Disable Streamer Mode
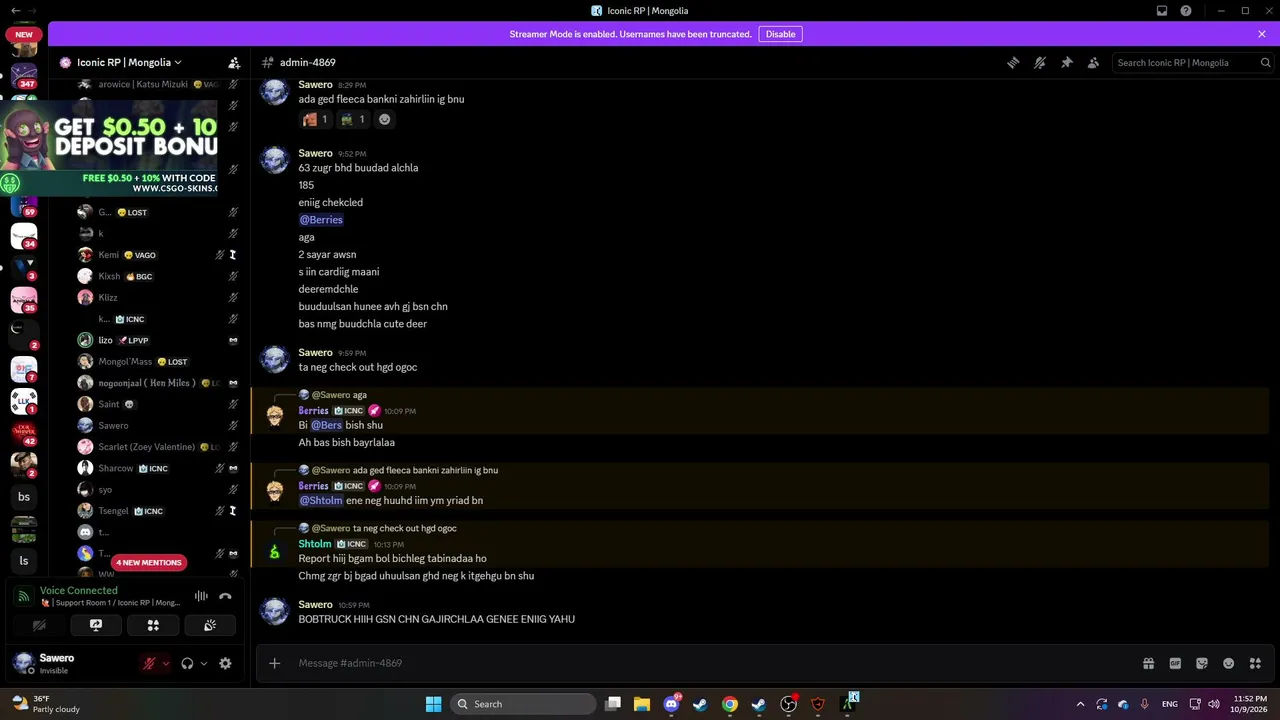Image resolution: width=1280 pixels, height=720 pixels. click(780, 34)
